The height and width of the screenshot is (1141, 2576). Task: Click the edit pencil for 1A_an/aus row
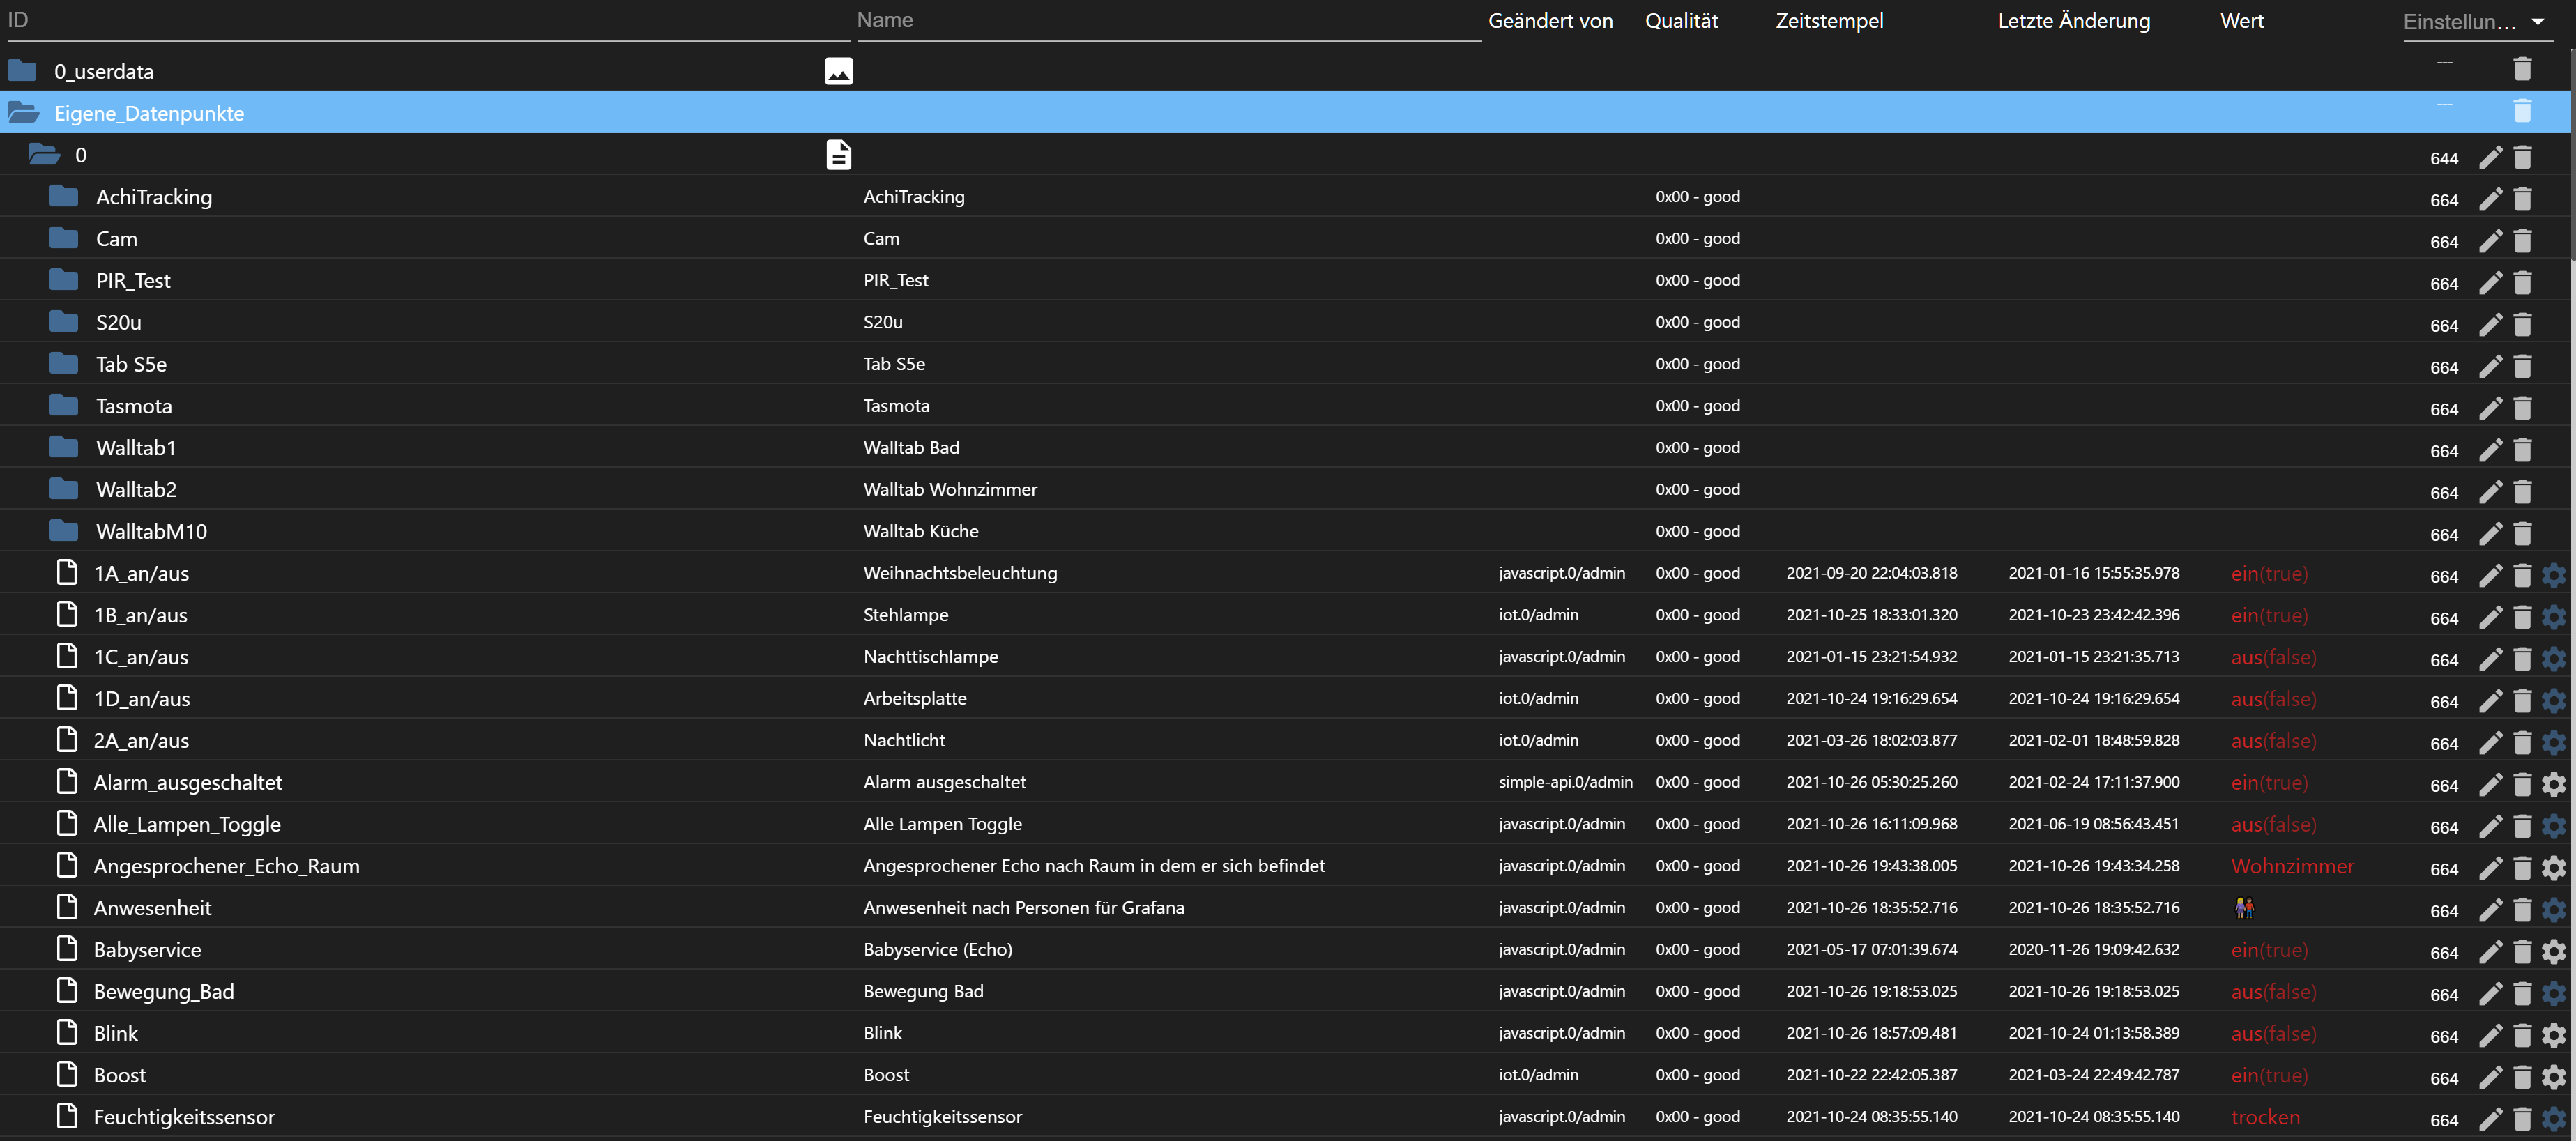[x=2490, y=575]
